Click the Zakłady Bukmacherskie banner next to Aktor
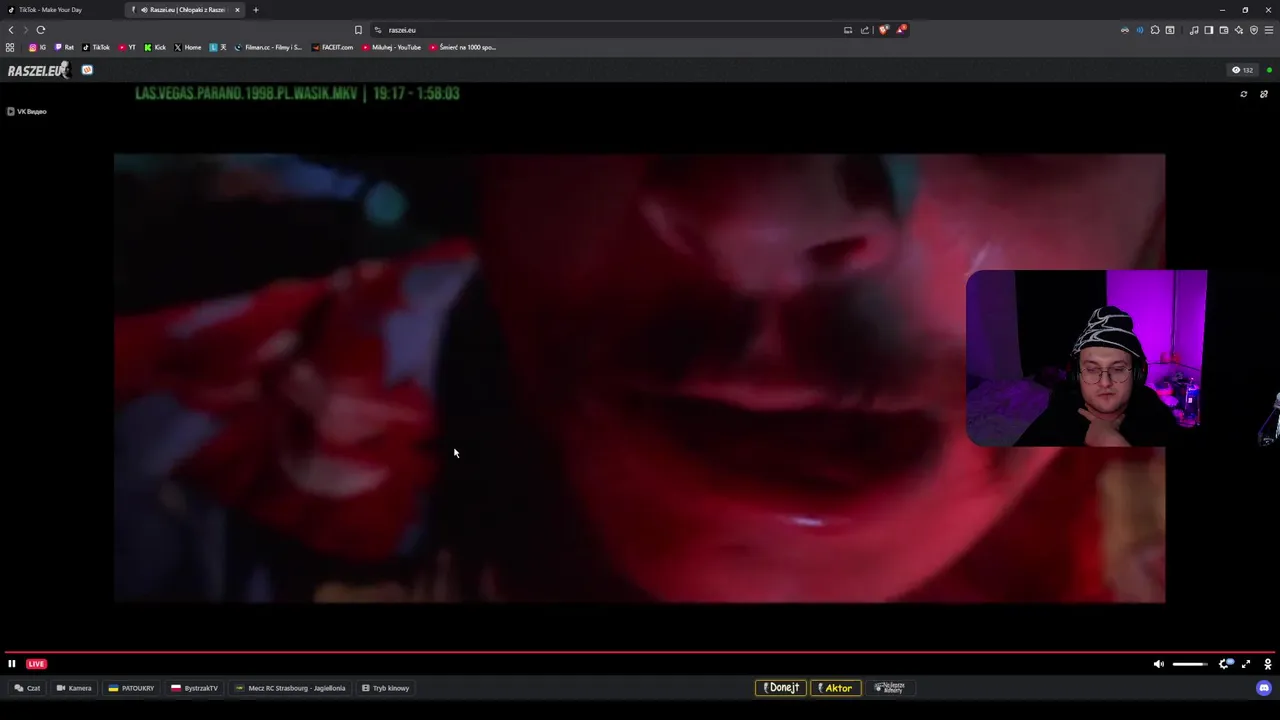 (890, 688)
